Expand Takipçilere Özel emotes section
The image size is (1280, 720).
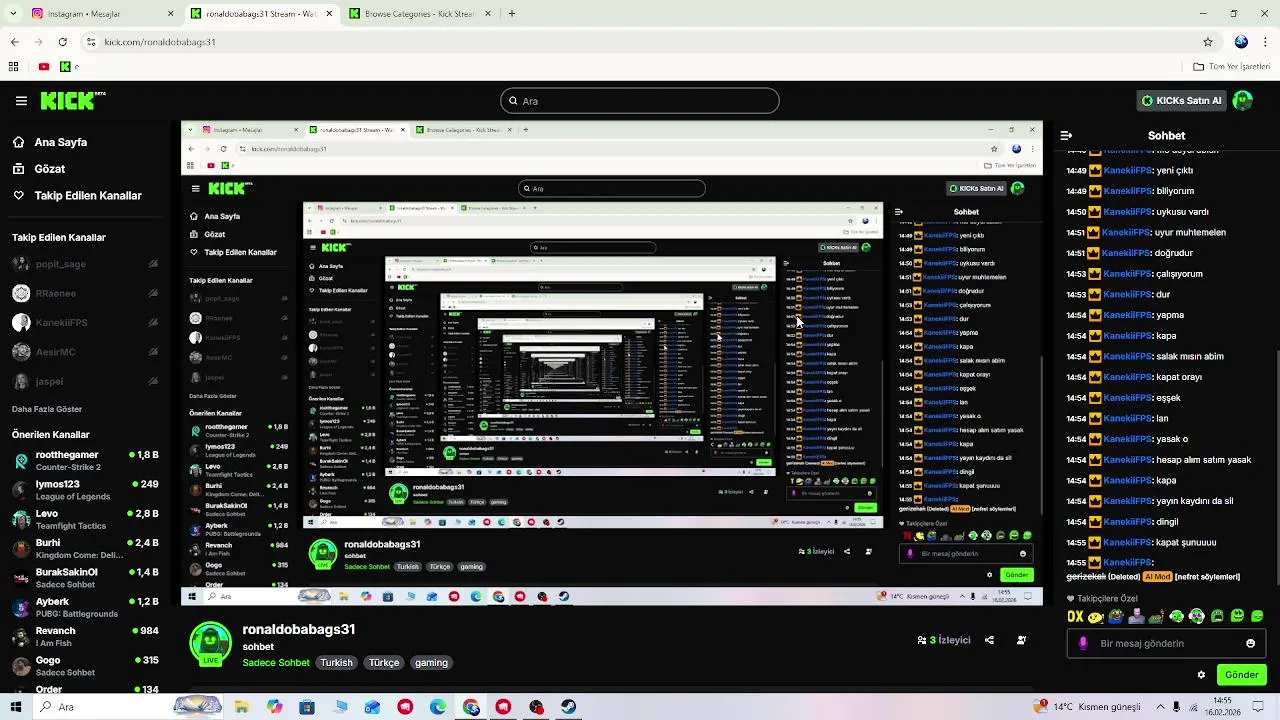[x=1102, y=599]
